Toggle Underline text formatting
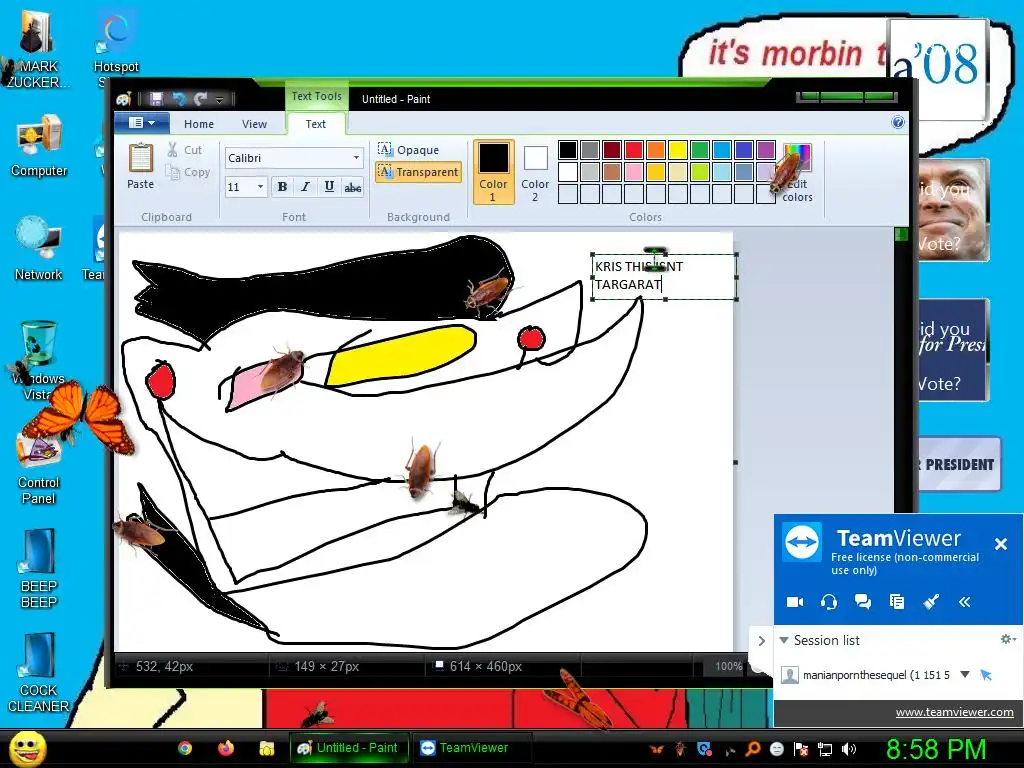The height and width of the screenshot is (768, 1024). [x=329, y=187]
